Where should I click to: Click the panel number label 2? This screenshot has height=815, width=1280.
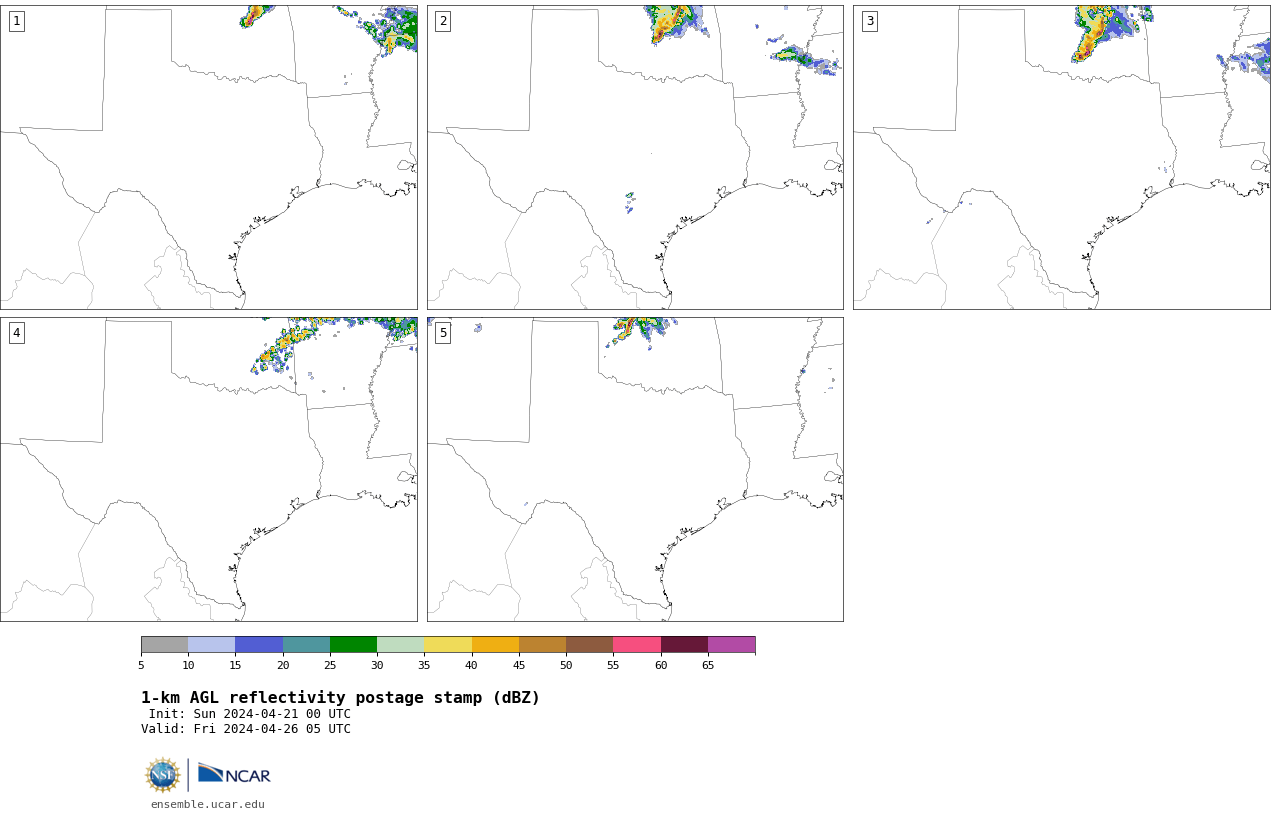pyautogui.click(x=443, y=21)
